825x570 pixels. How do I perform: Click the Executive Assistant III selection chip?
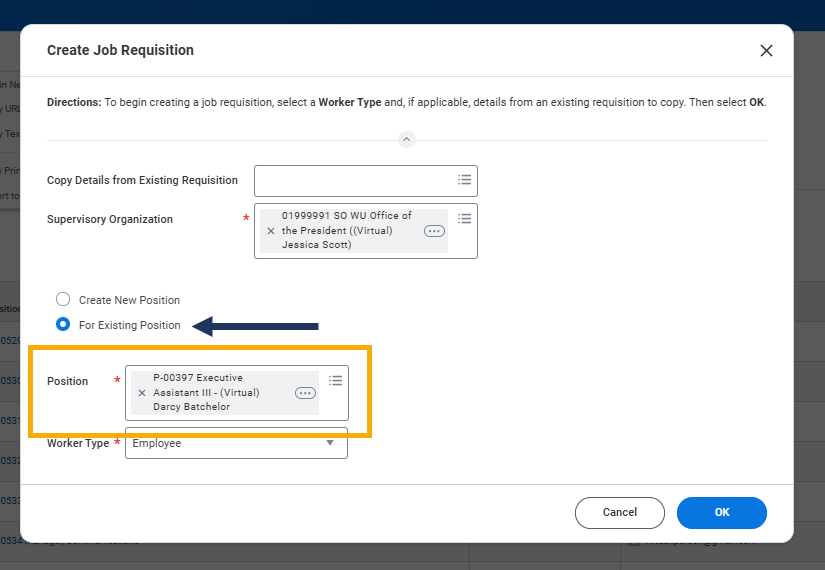coord(215,393)
